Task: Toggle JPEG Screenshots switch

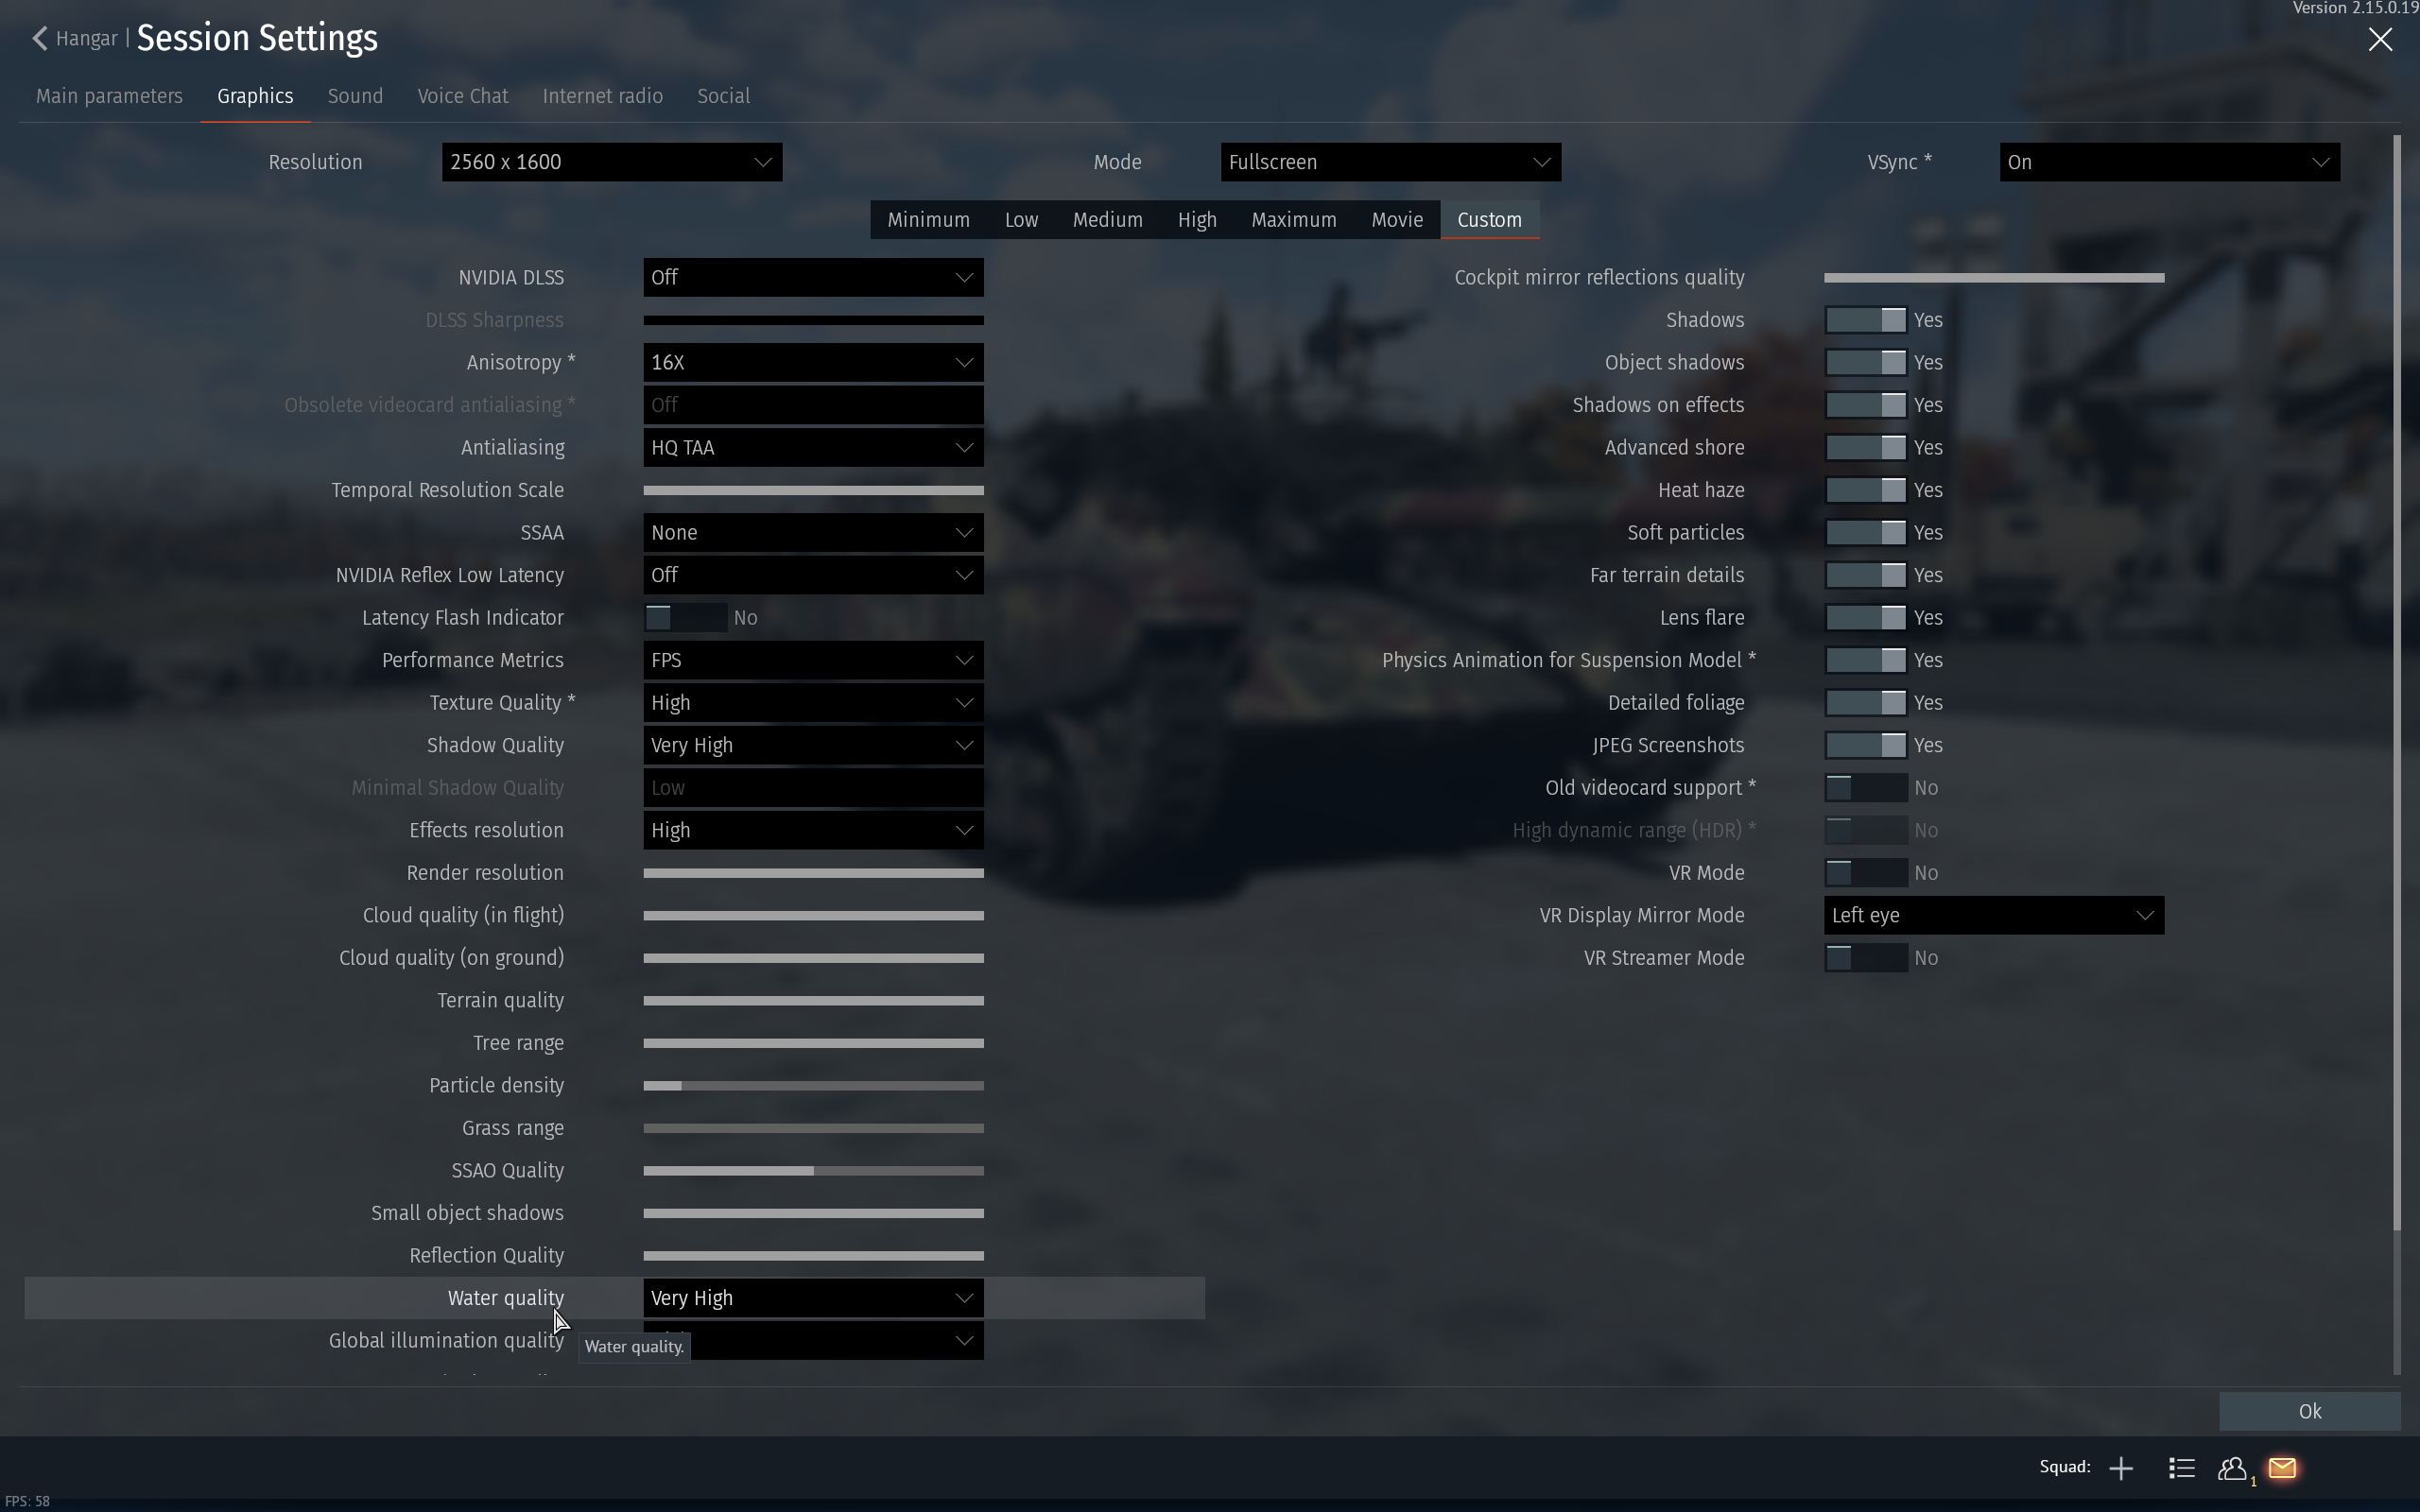Action: point(1866,745)
